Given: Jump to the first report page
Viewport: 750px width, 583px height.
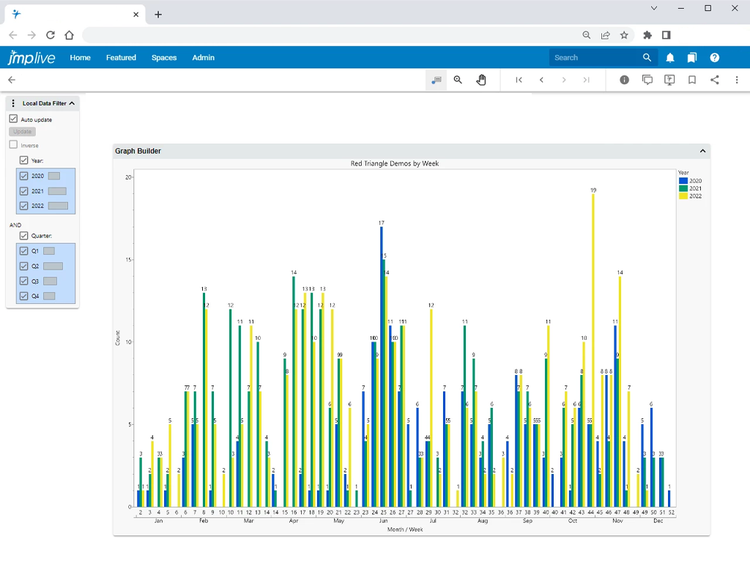Looking at the screenshot, I should click(519, 80).
